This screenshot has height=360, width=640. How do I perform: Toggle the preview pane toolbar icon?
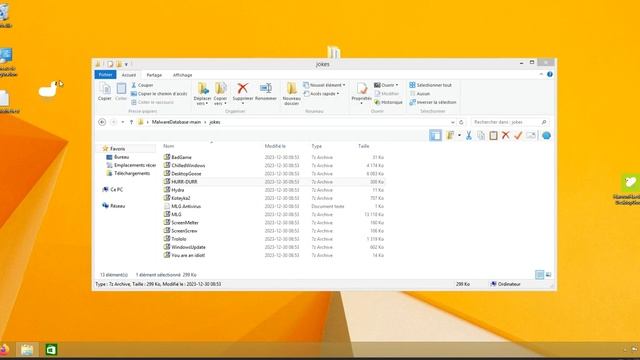click(x=436, y=136)
